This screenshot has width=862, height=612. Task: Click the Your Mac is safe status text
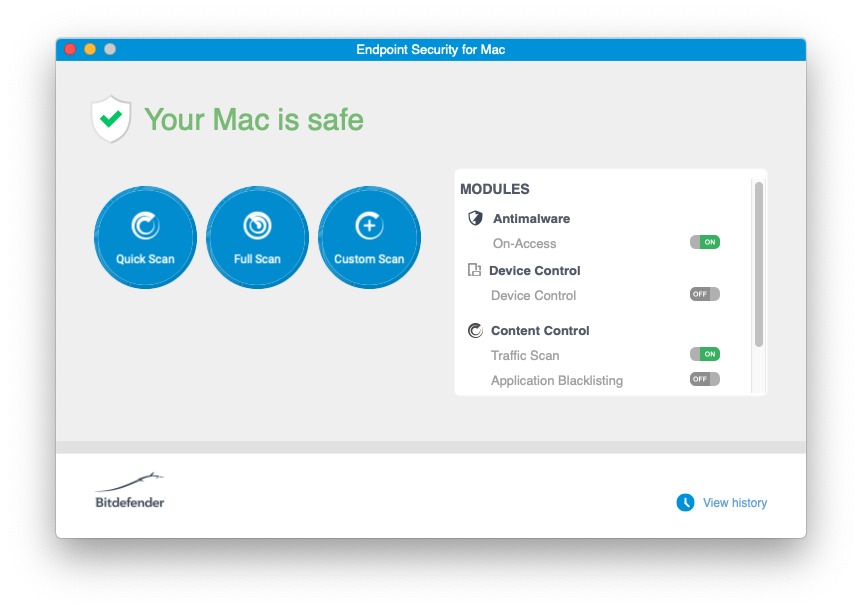coord(254,120)
